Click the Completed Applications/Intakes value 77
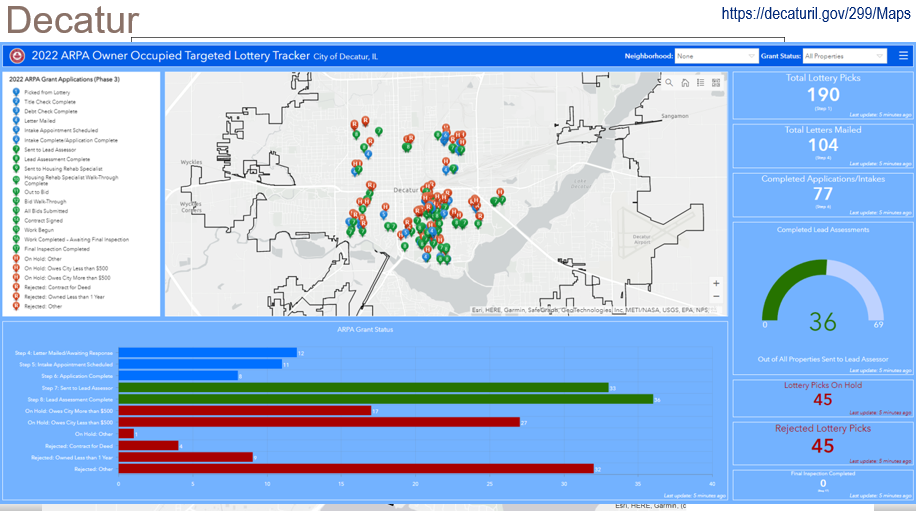The image size is (916, 511). (823, 194)
